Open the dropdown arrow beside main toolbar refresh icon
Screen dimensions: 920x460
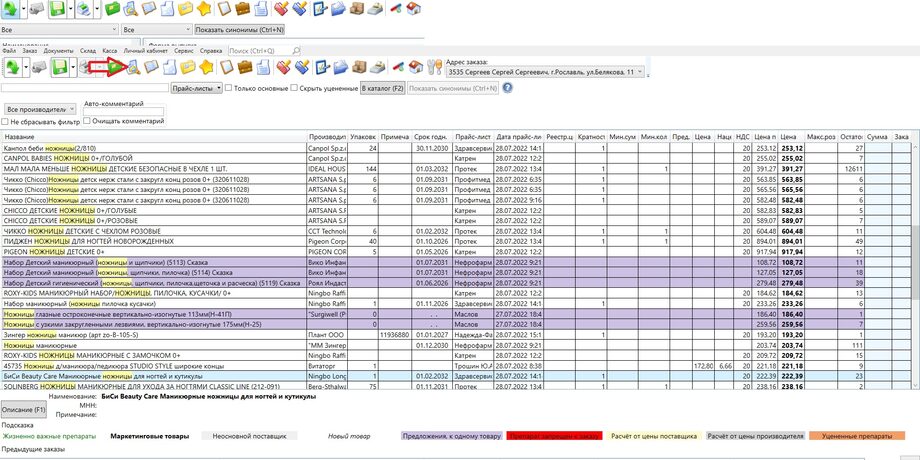25,67
